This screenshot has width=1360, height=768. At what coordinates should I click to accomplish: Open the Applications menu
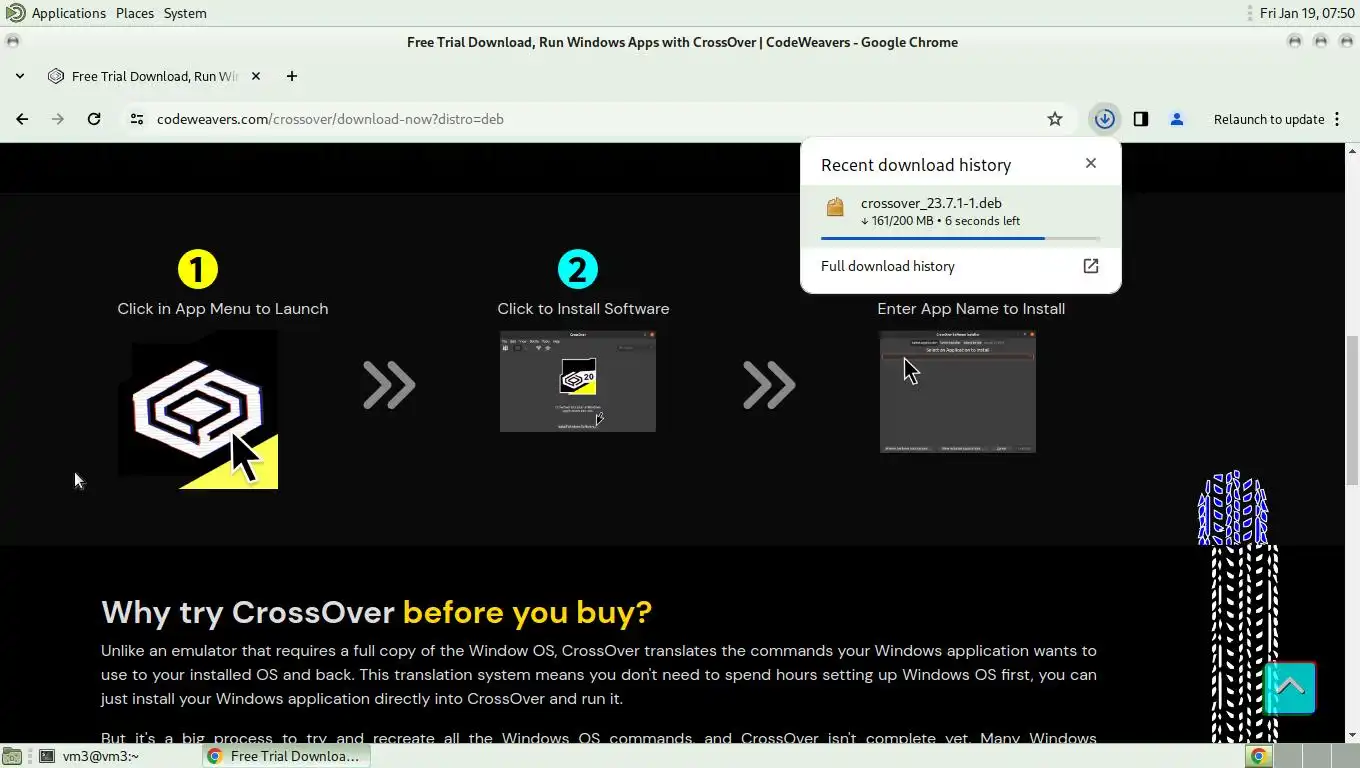coord(69,13)
